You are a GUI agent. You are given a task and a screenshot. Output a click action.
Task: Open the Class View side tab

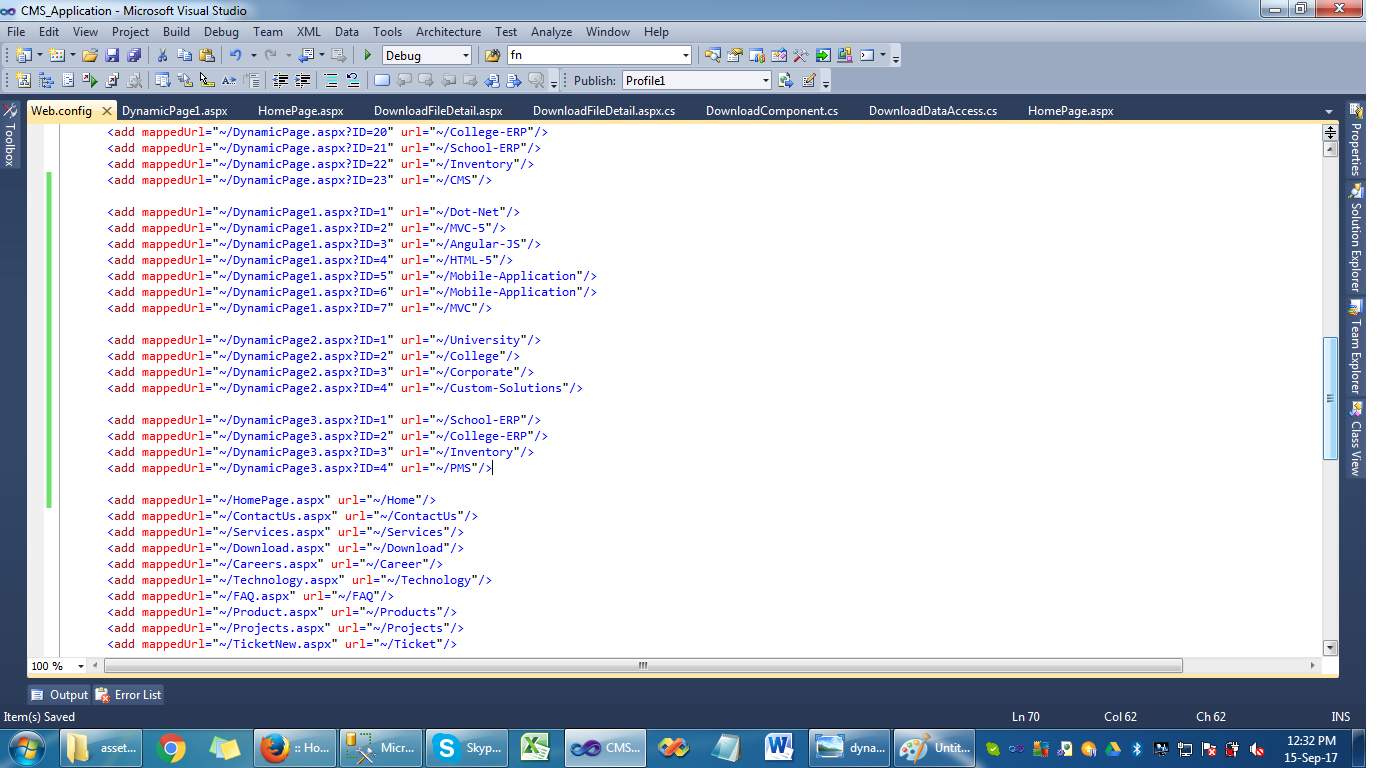(1356, 439)
